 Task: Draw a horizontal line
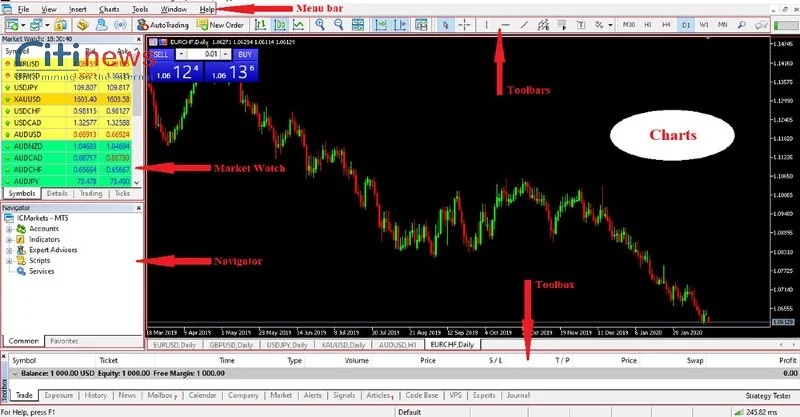505,24
